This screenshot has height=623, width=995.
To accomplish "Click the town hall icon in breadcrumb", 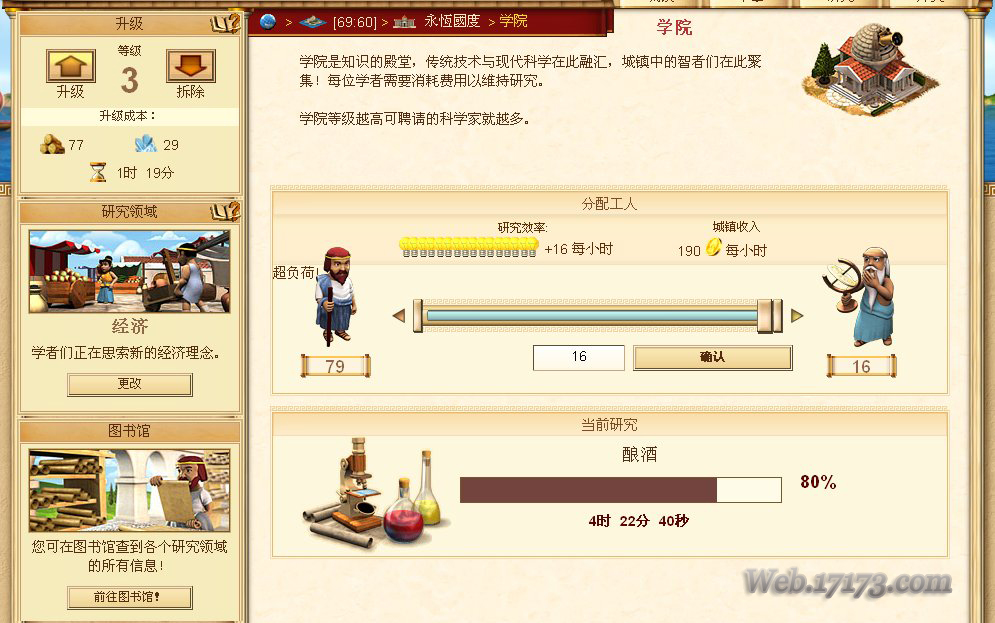I will coord(404,22).
